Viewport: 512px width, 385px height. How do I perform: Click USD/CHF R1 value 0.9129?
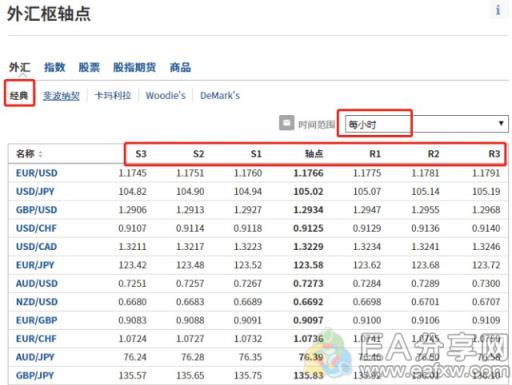pyautogui.click(x=367, y=228)
